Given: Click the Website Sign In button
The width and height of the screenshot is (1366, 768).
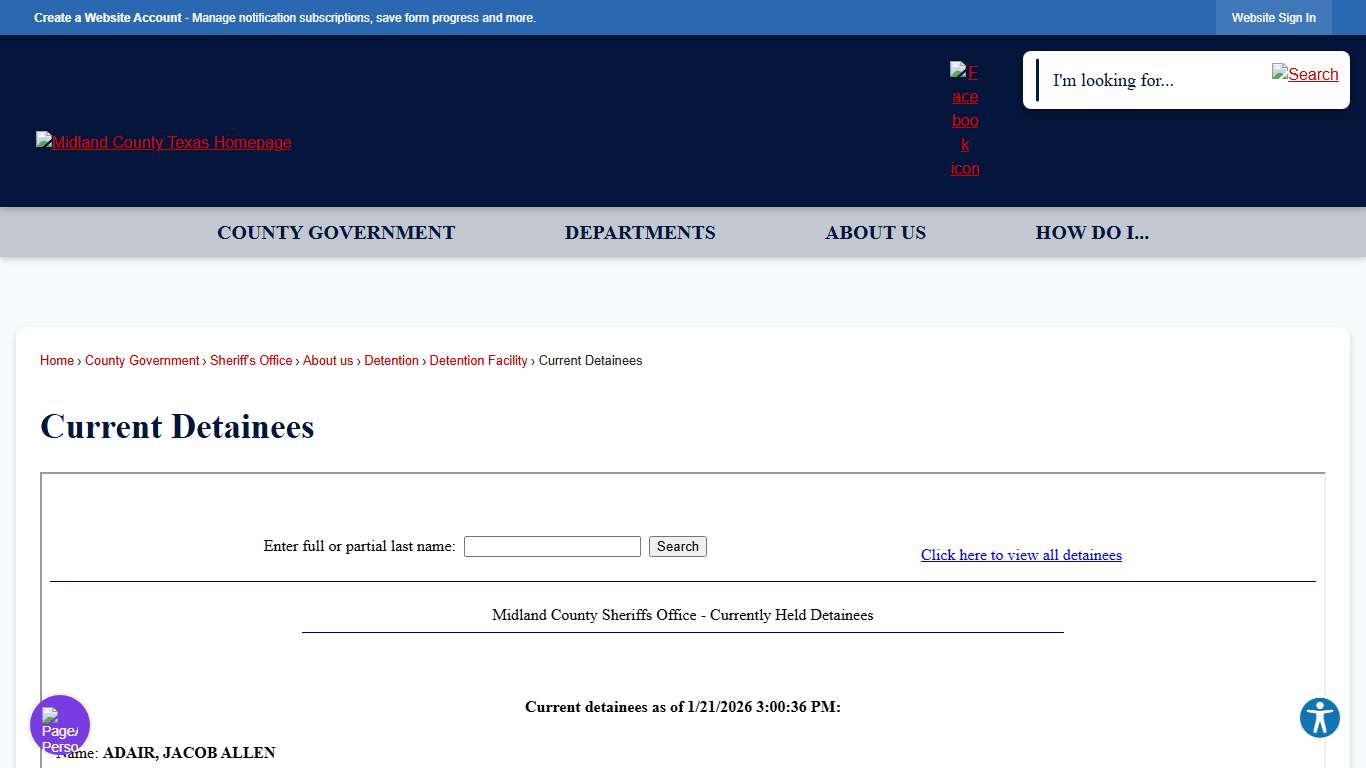Looking at the screenshot, I should click(x=1273, y=17).
